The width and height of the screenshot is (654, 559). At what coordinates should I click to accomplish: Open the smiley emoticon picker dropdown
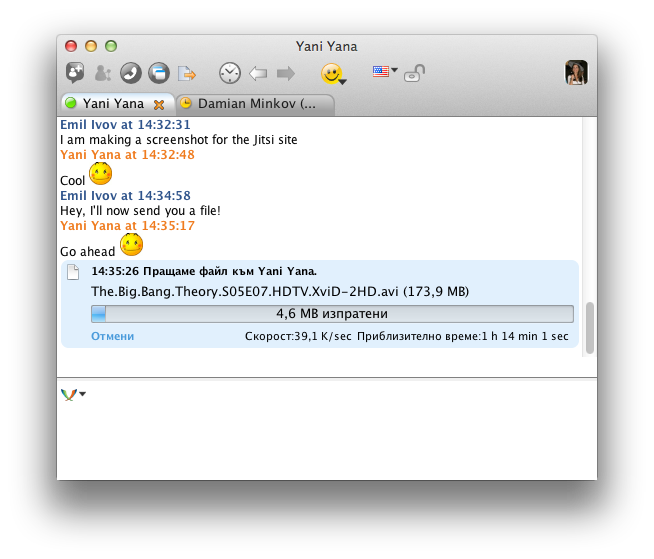tap(333, 74)
